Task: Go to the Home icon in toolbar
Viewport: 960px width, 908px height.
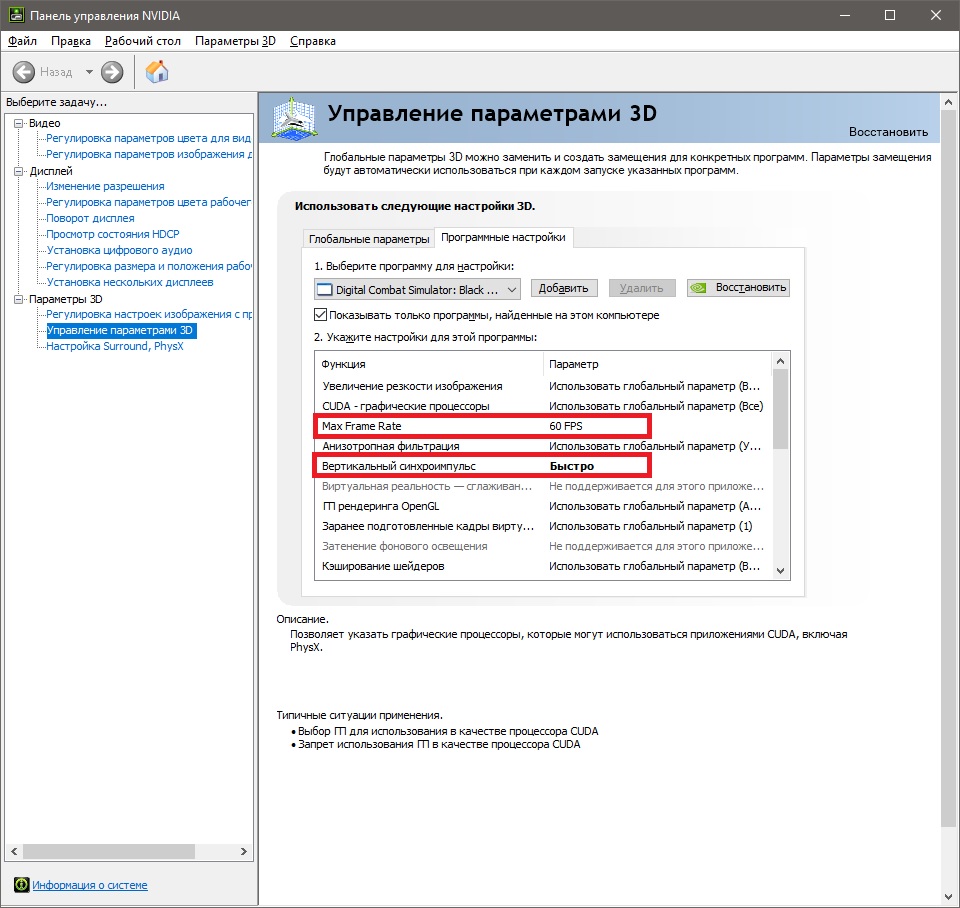Action: click(x=157, y=72)
